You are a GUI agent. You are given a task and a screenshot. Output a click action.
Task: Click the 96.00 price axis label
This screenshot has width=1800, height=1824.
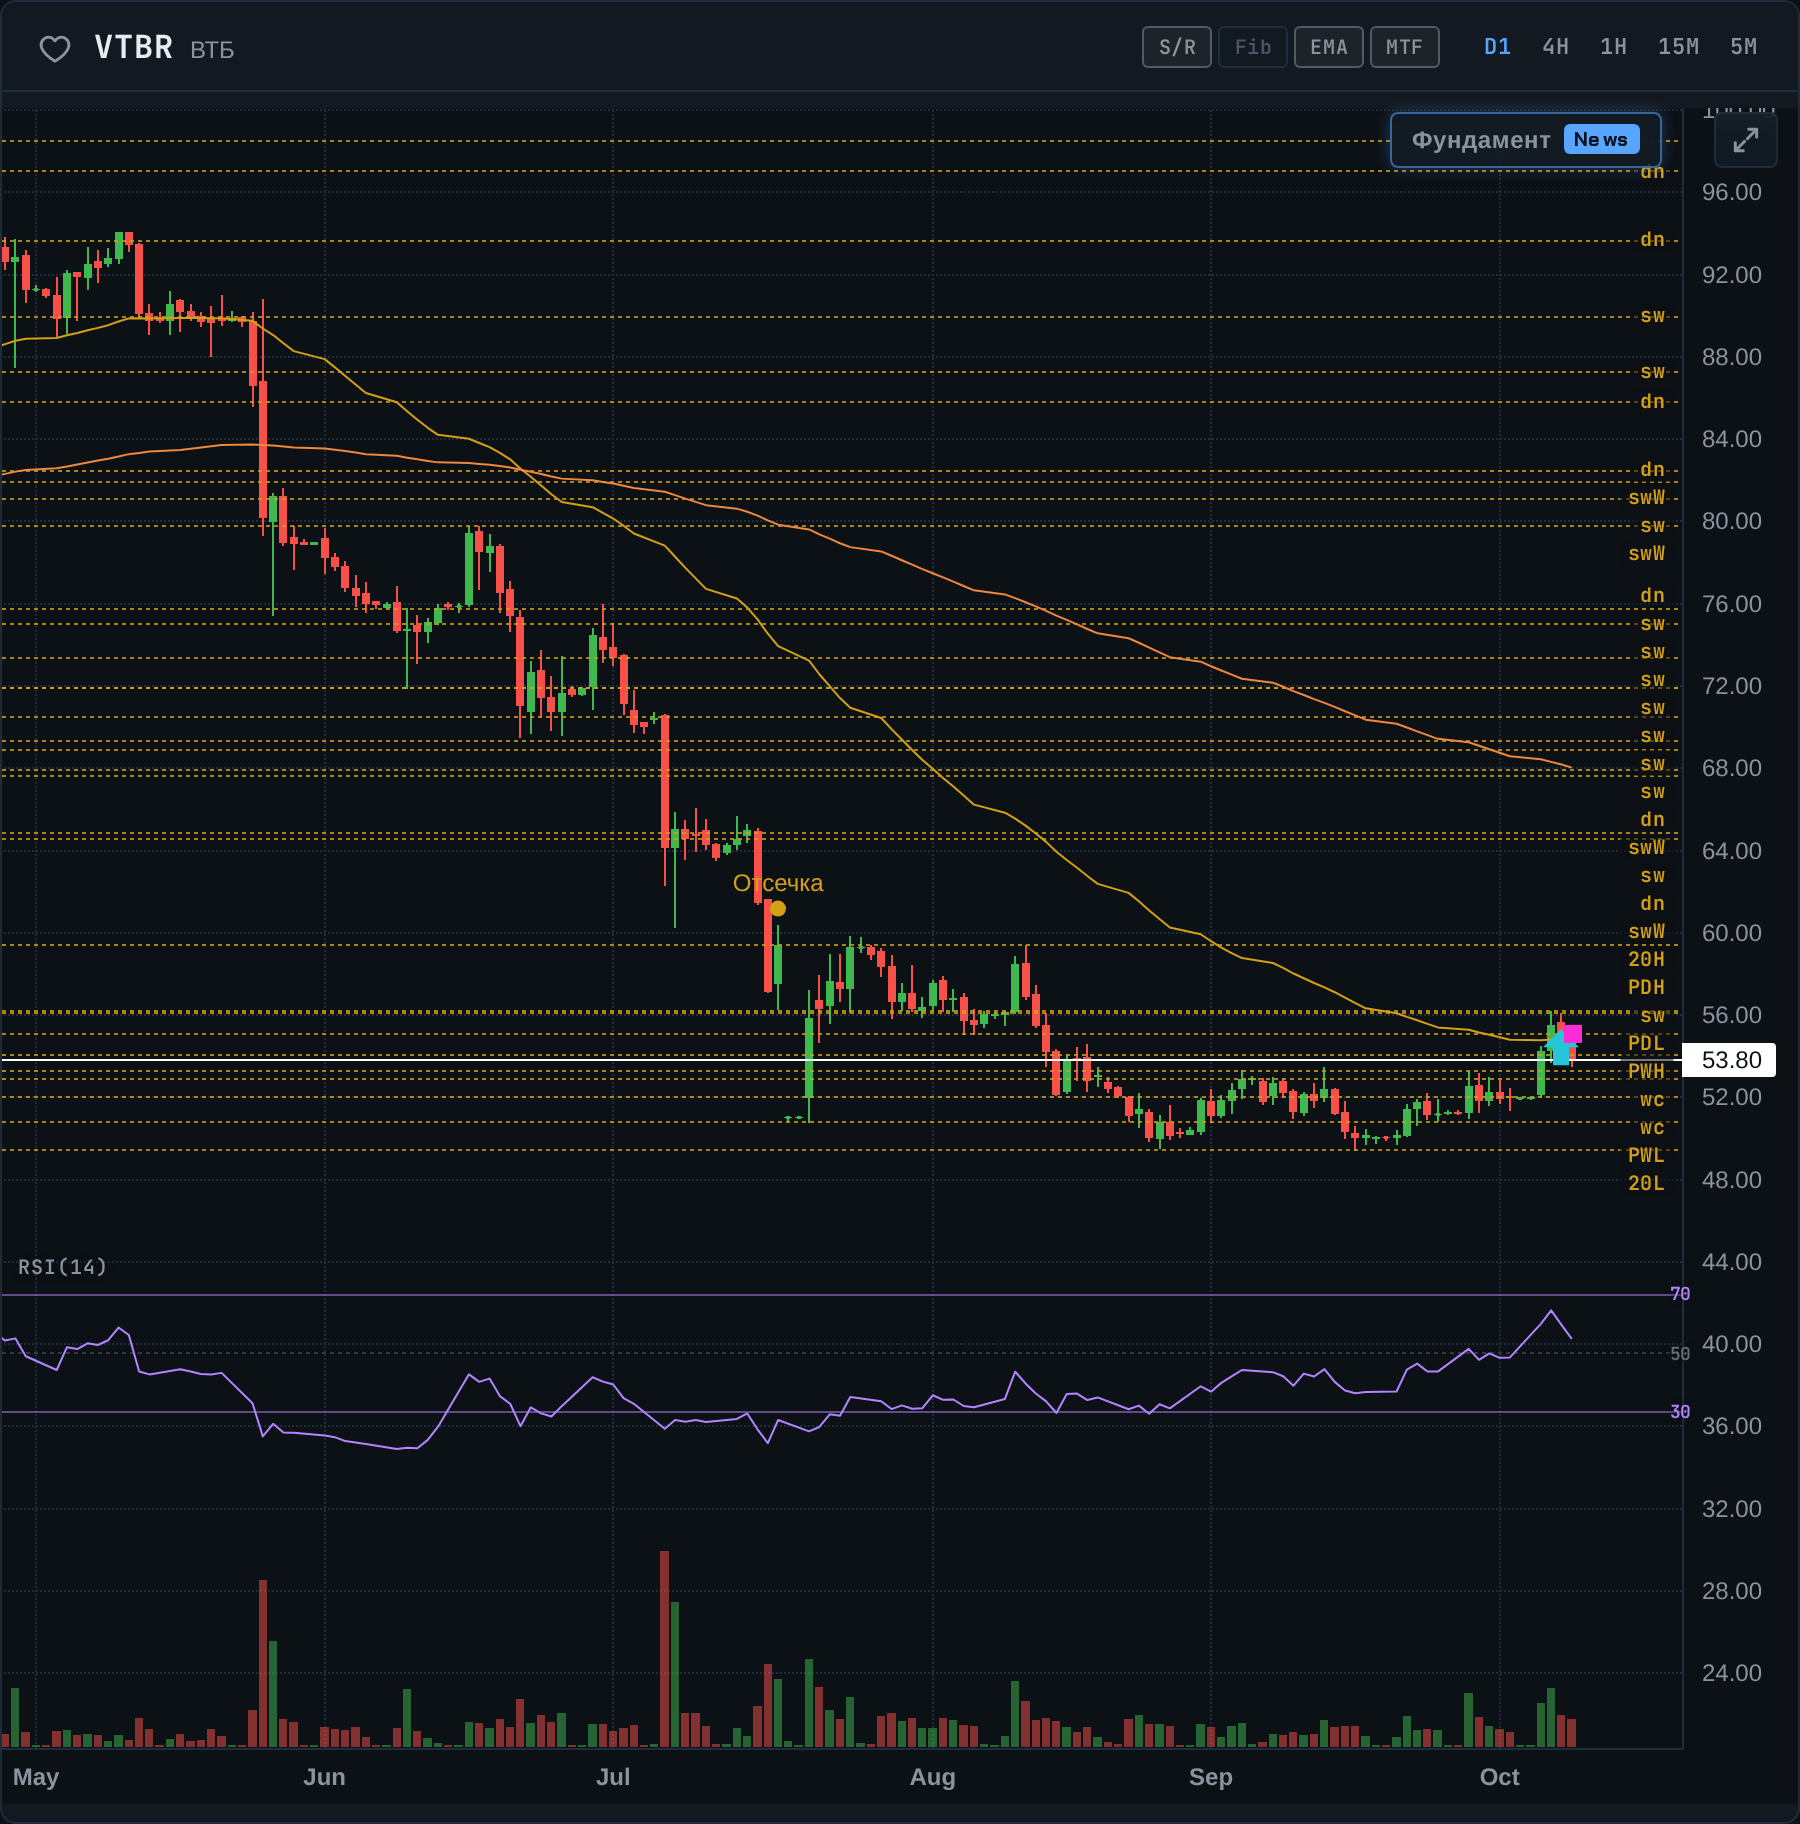pyautogui.click(x=1732, y=192)
